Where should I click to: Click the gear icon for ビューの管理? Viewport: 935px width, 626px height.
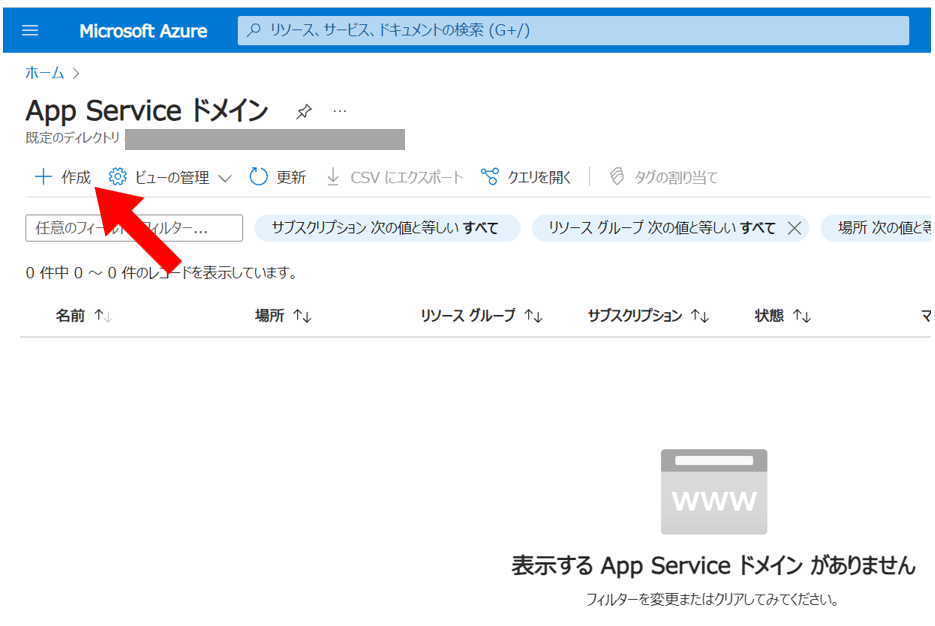(117, 176)
